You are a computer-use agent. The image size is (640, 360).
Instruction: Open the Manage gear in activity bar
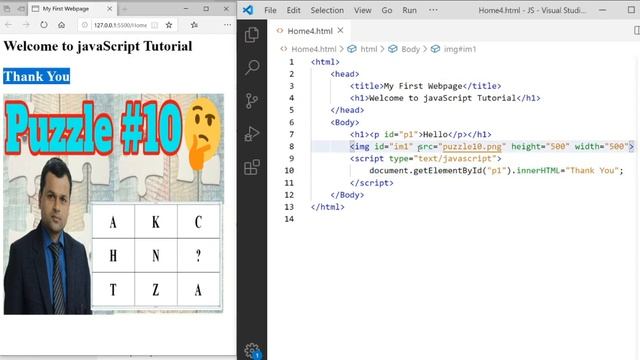tap(252, 351)
